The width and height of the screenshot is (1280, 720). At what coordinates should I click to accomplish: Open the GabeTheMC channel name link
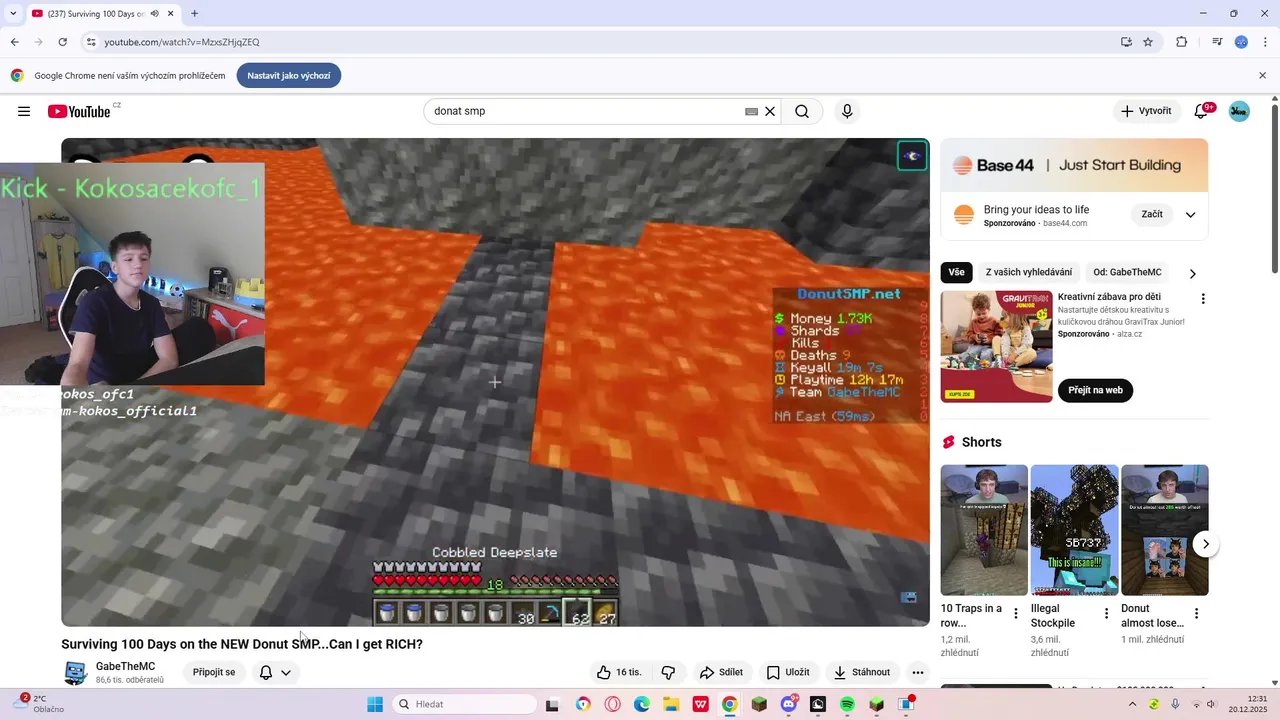click(125, 666)
